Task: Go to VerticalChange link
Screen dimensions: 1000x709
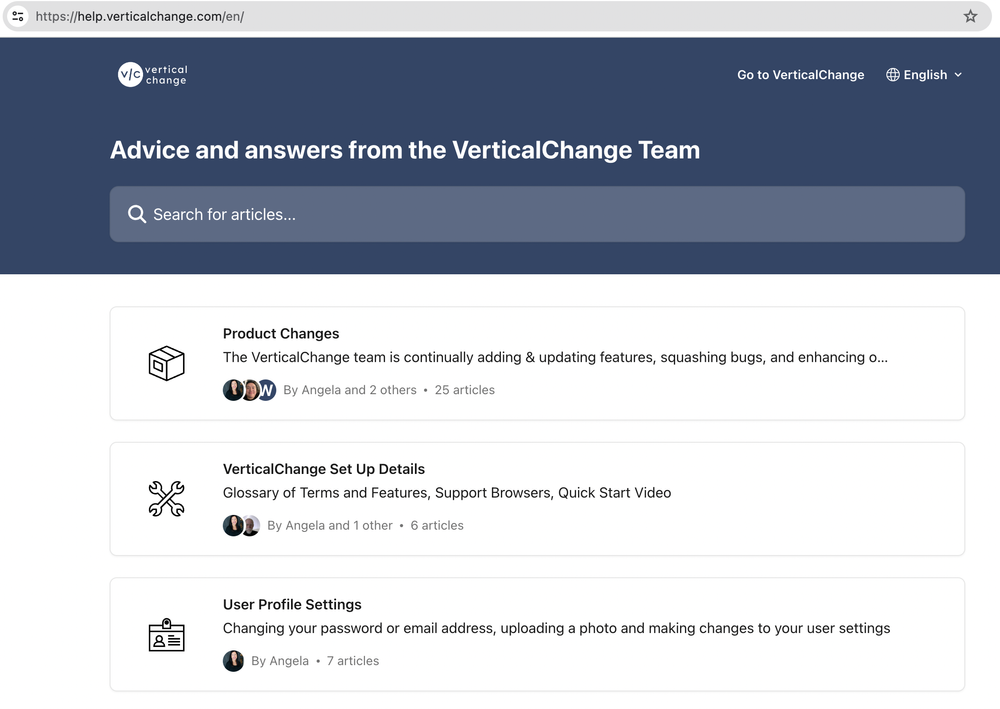Action: [x=800, y=75]
